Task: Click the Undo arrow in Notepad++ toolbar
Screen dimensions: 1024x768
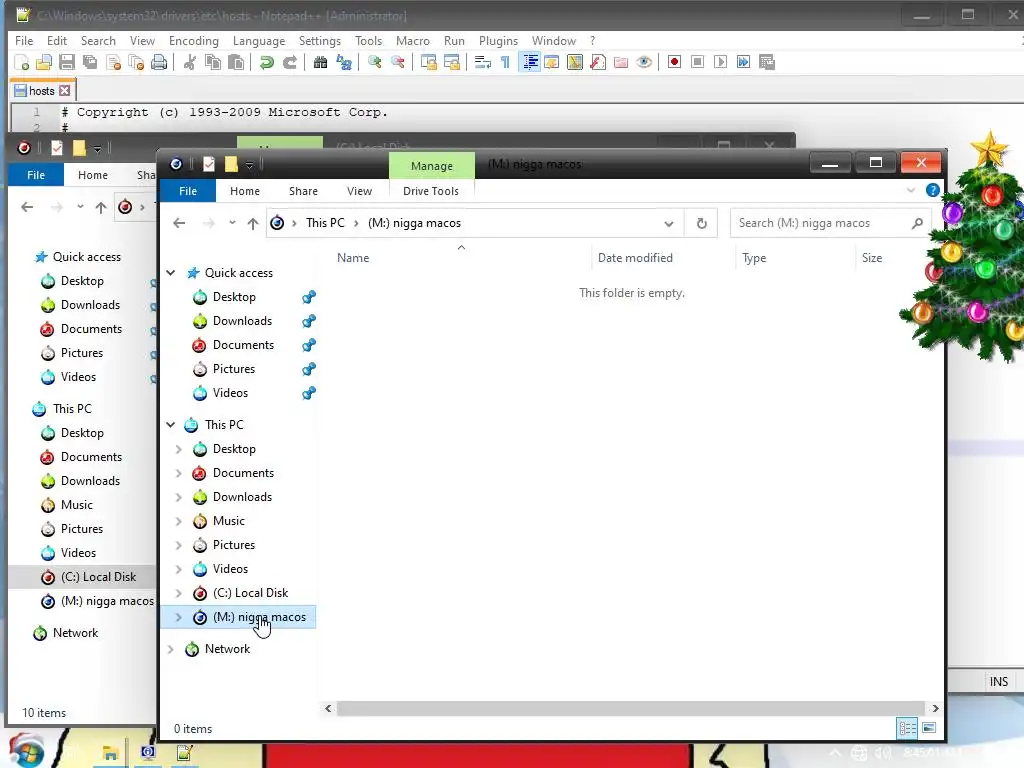Action: [266, 62]
